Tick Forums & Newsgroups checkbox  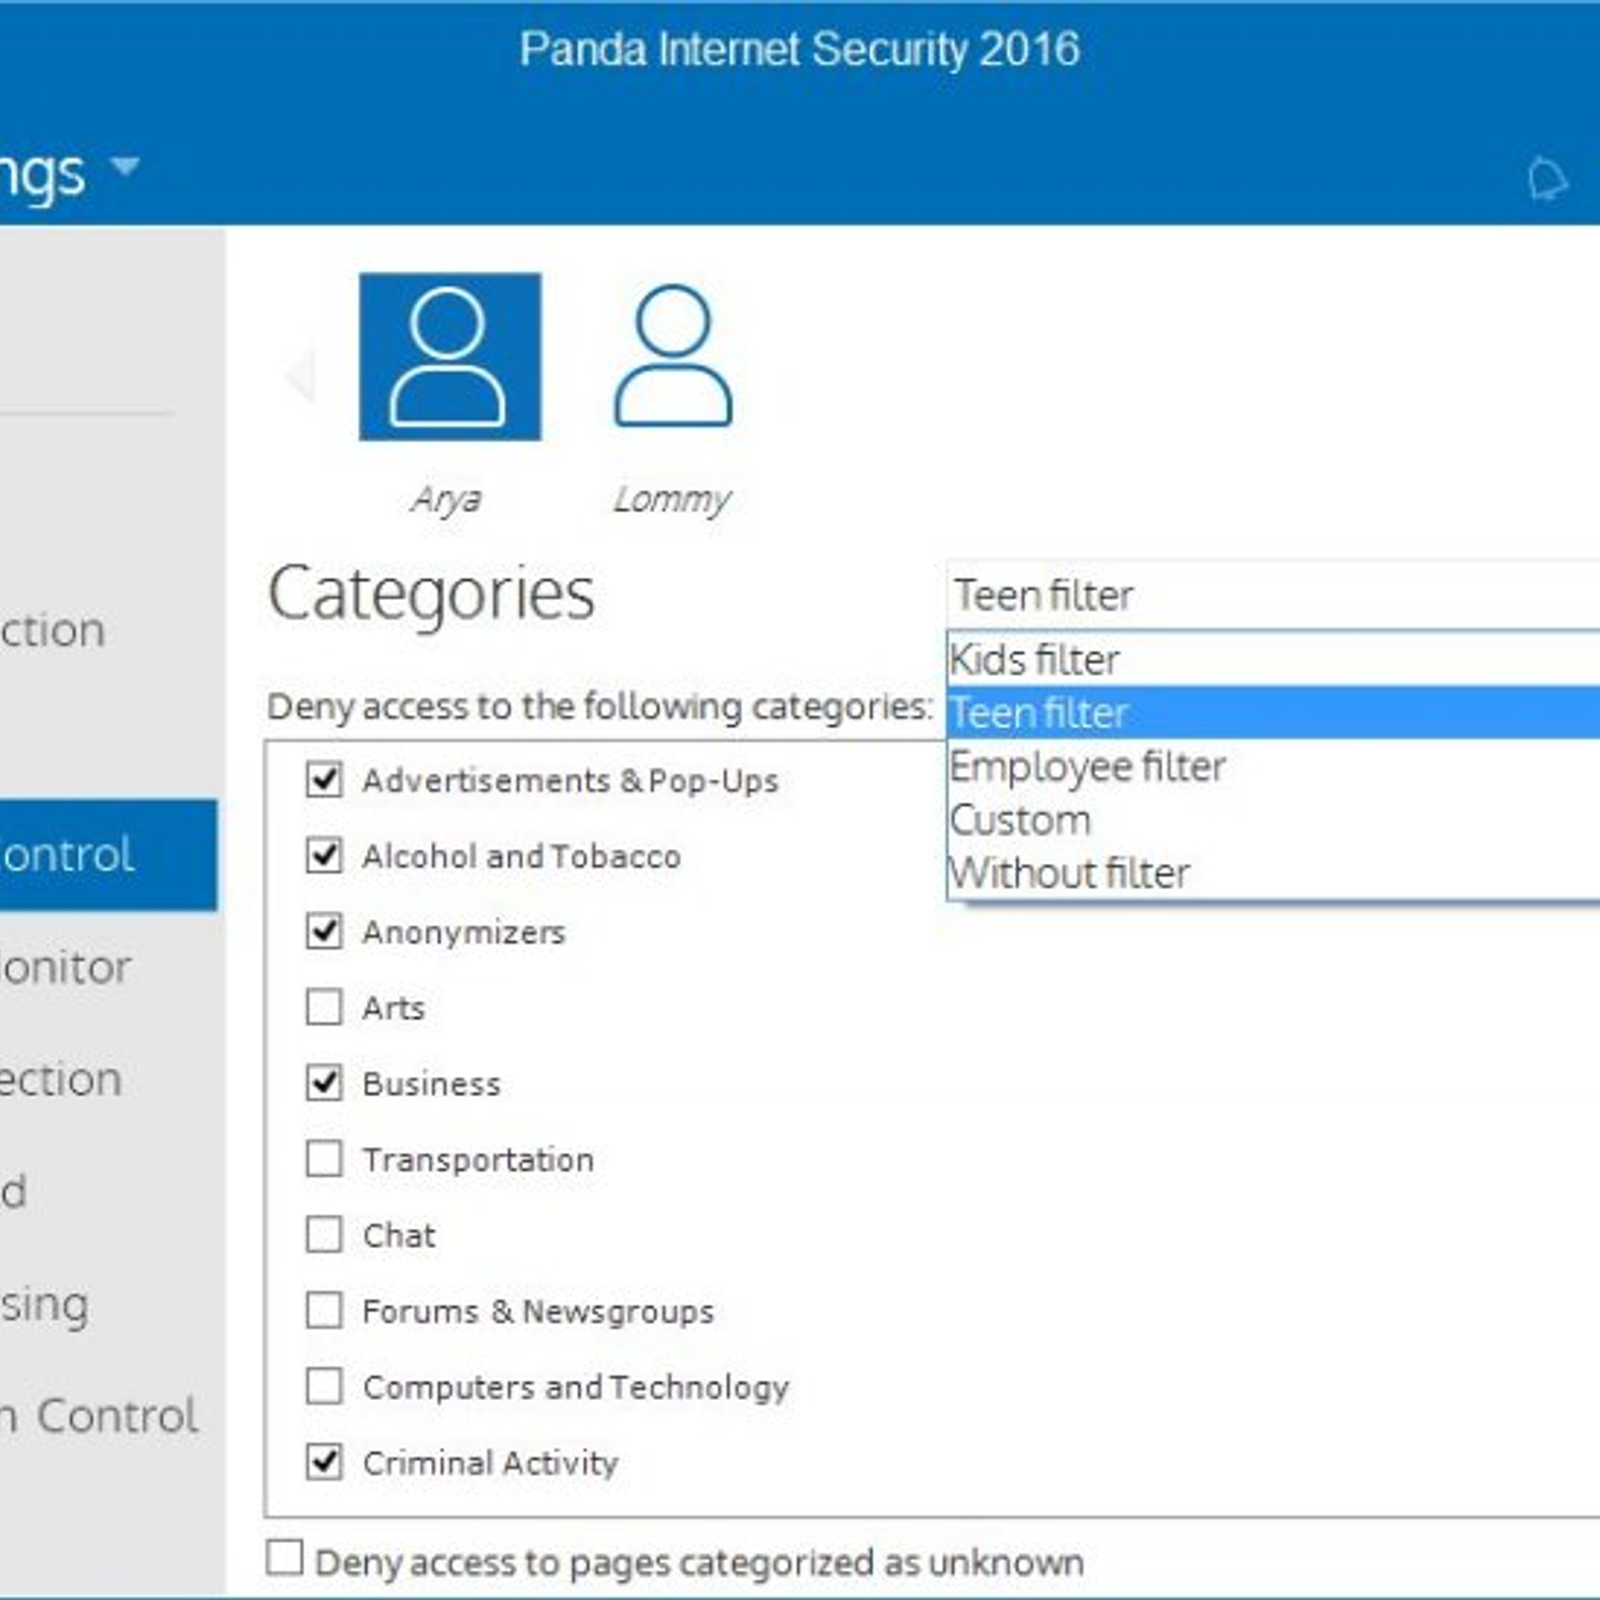[324, 1311]
